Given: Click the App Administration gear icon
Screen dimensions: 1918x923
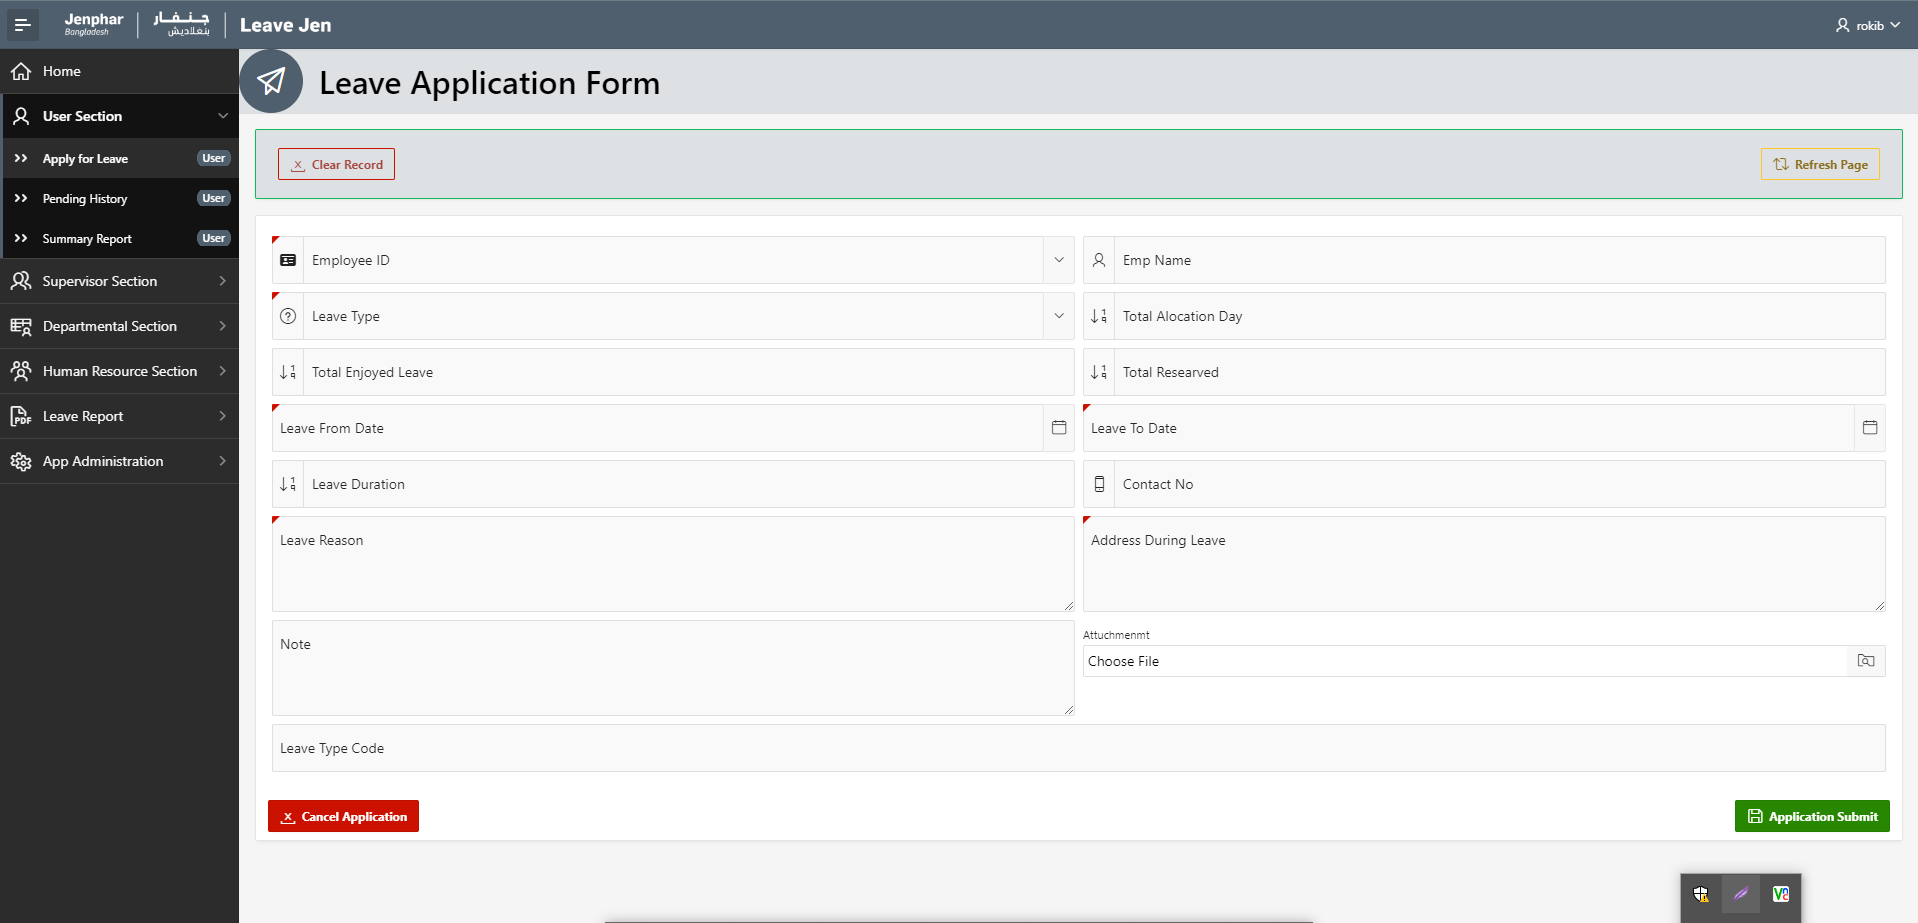Looking at the screenshot, I should pyautogui.click(x=21, y=461).
